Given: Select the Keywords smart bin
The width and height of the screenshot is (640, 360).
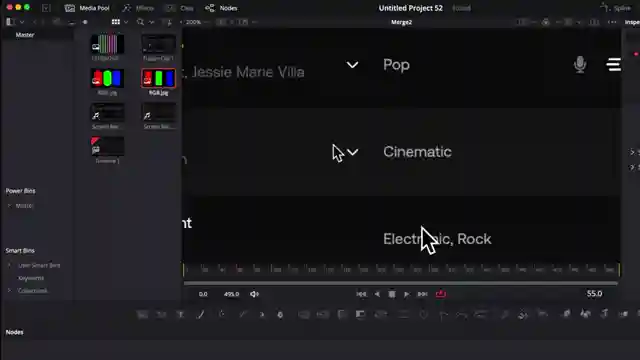Looking at the screenshot, I should tap(31, 278).
